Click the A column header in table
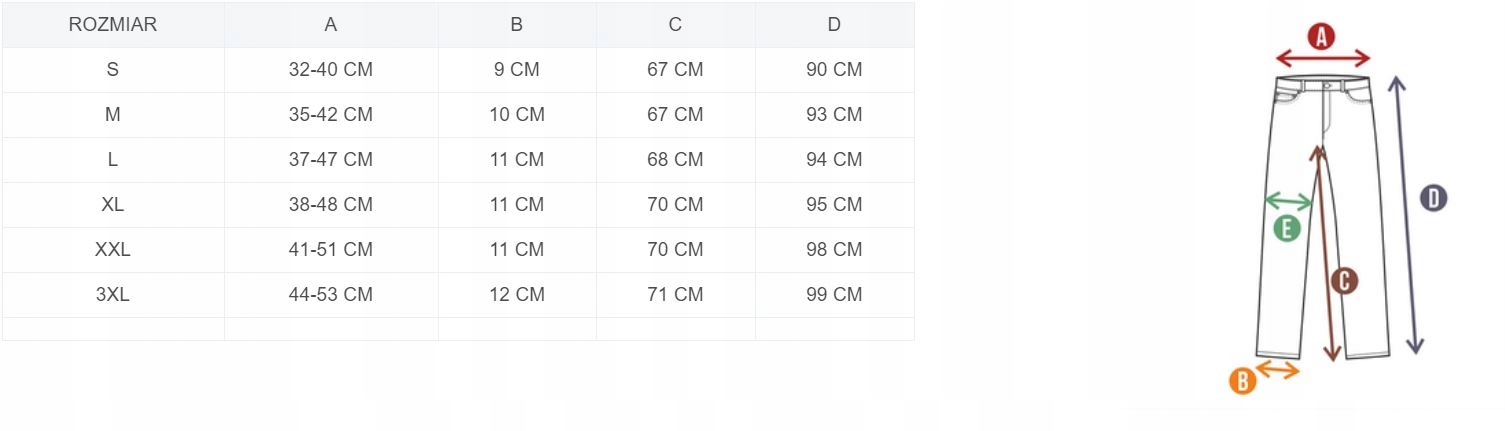The width and height of the screenshot is (1505, 431). (331, 25)
